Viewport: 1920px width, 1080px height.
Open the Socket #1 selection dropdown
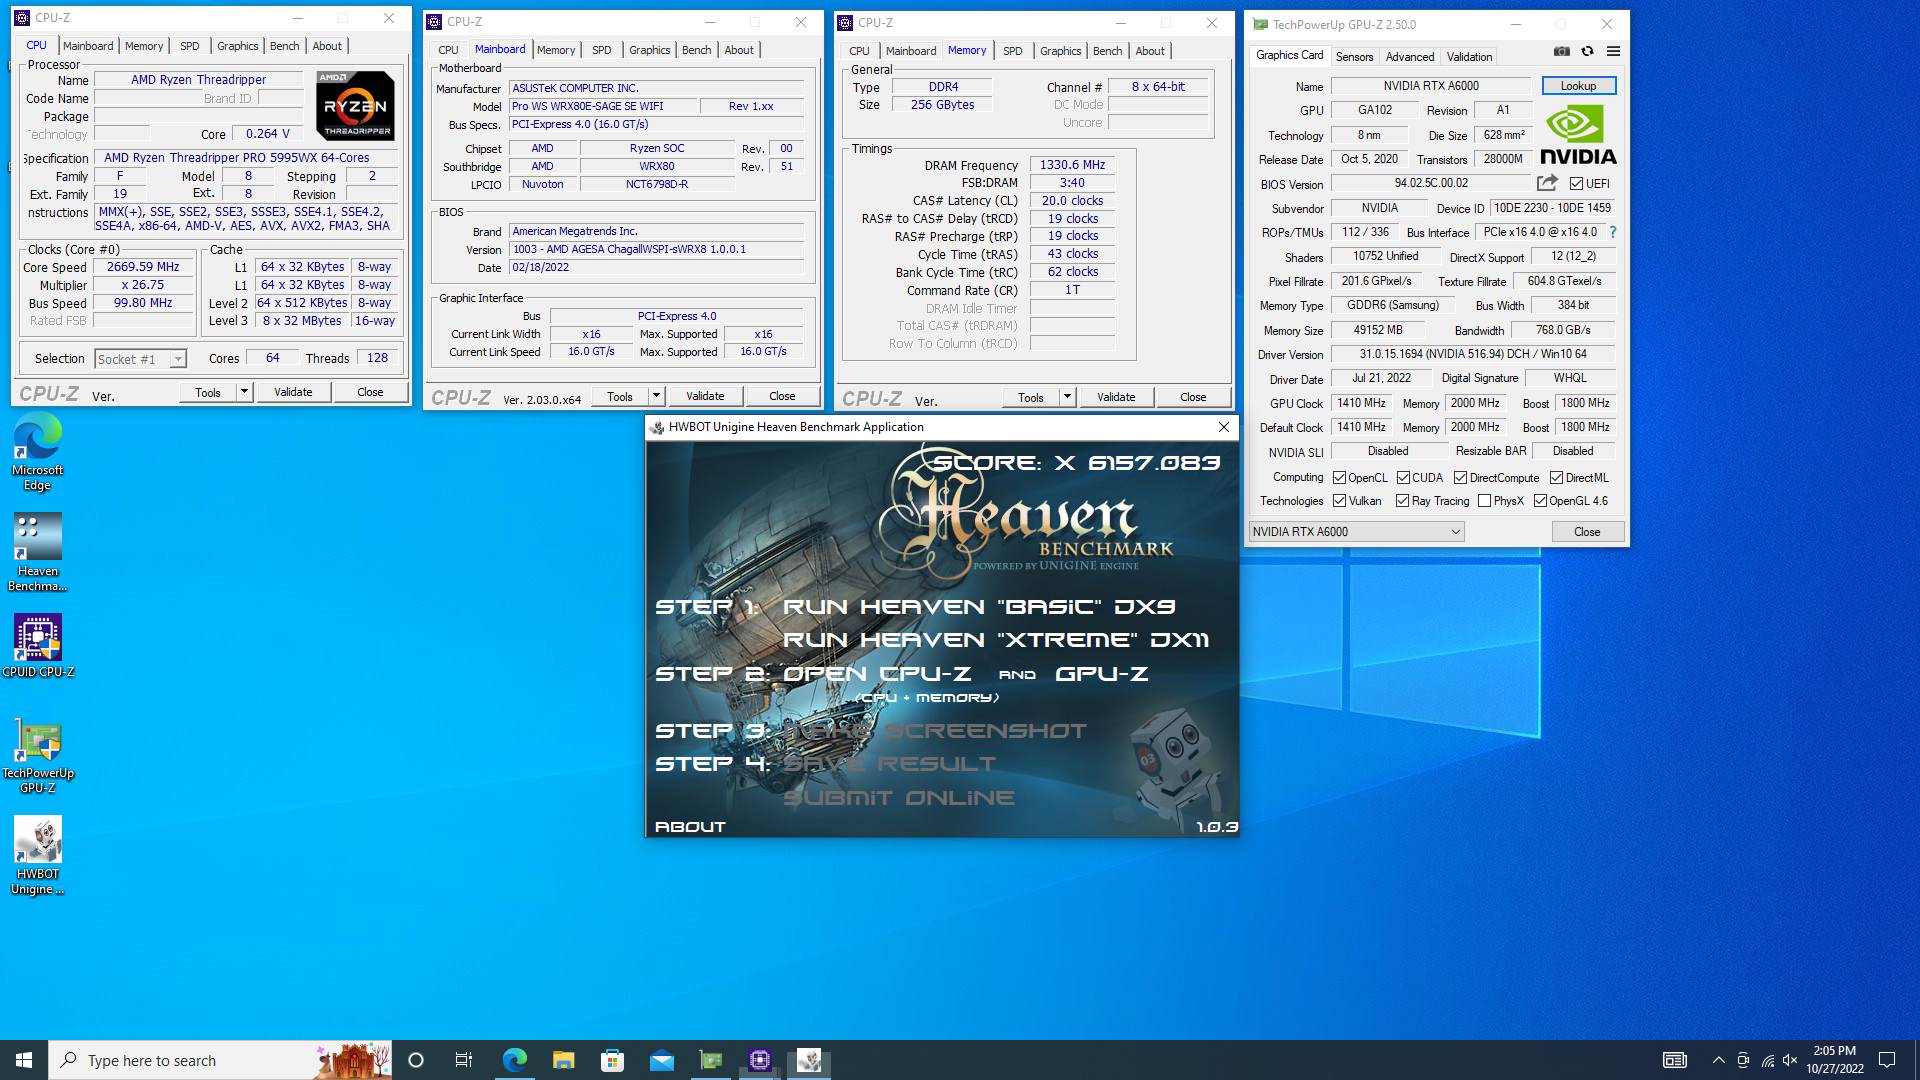pyautogui.click(x=140, y=359)
